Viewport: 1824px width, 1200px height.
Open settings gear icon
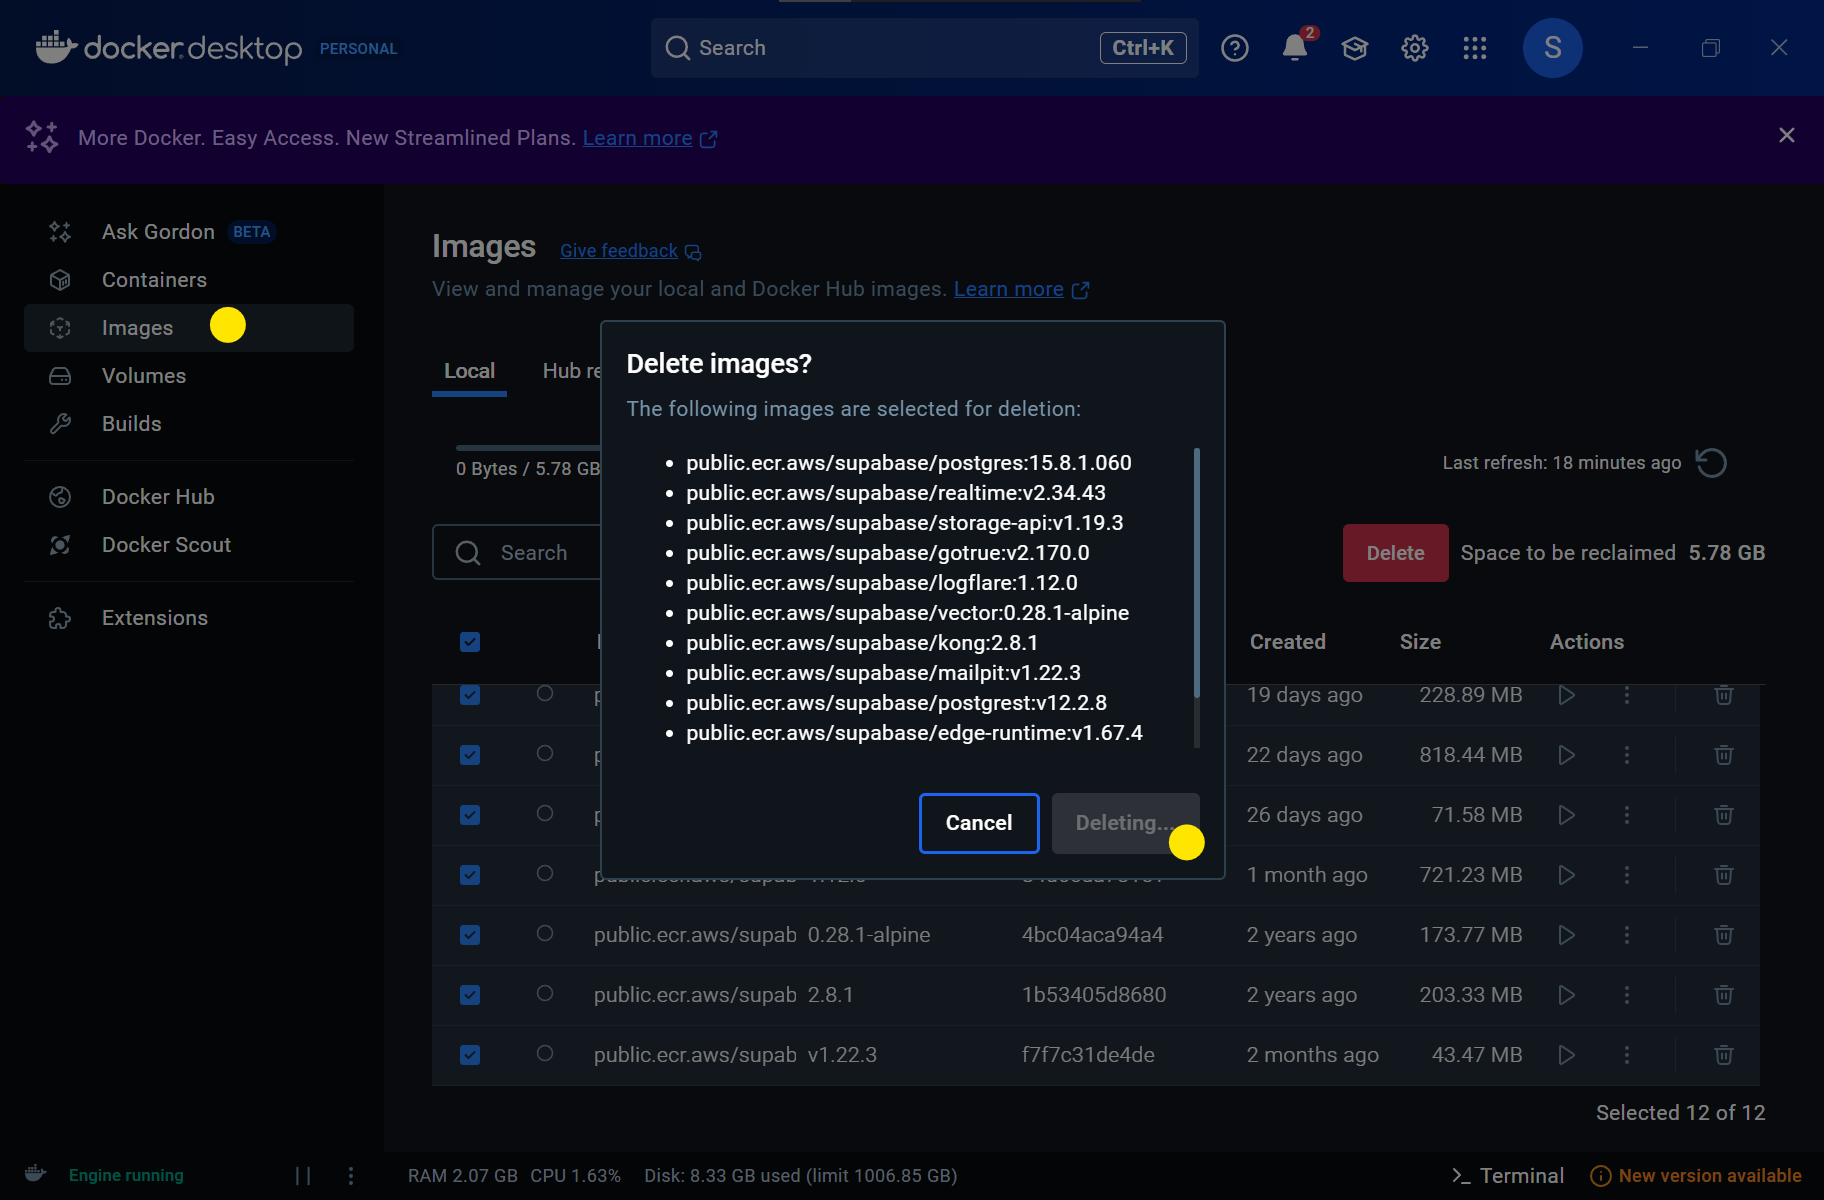(x=1415, y=48)
